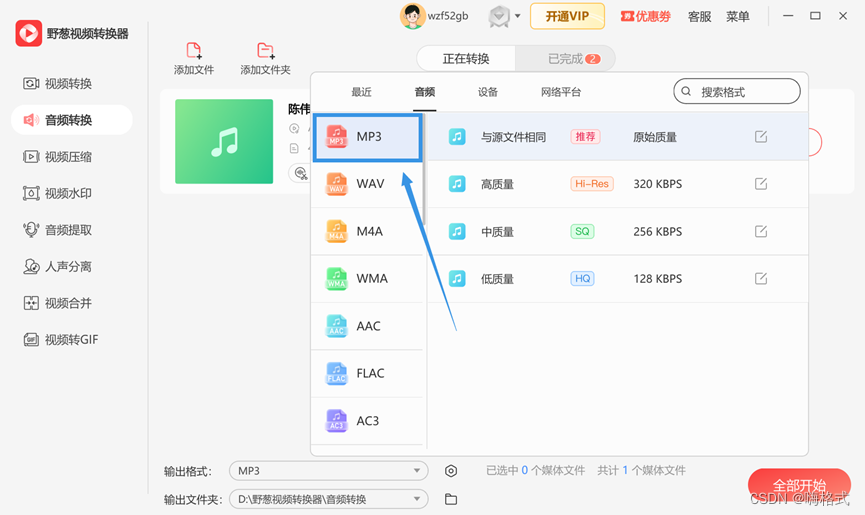This screenshot has width=865, height=515.
Task: Choose the 低质量 HQ row
Action: tap(618, 278)
